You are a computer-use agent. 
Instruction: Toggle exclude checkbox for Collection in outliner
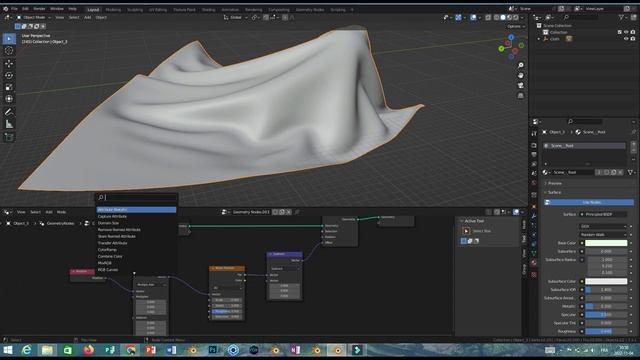point(620,32)
